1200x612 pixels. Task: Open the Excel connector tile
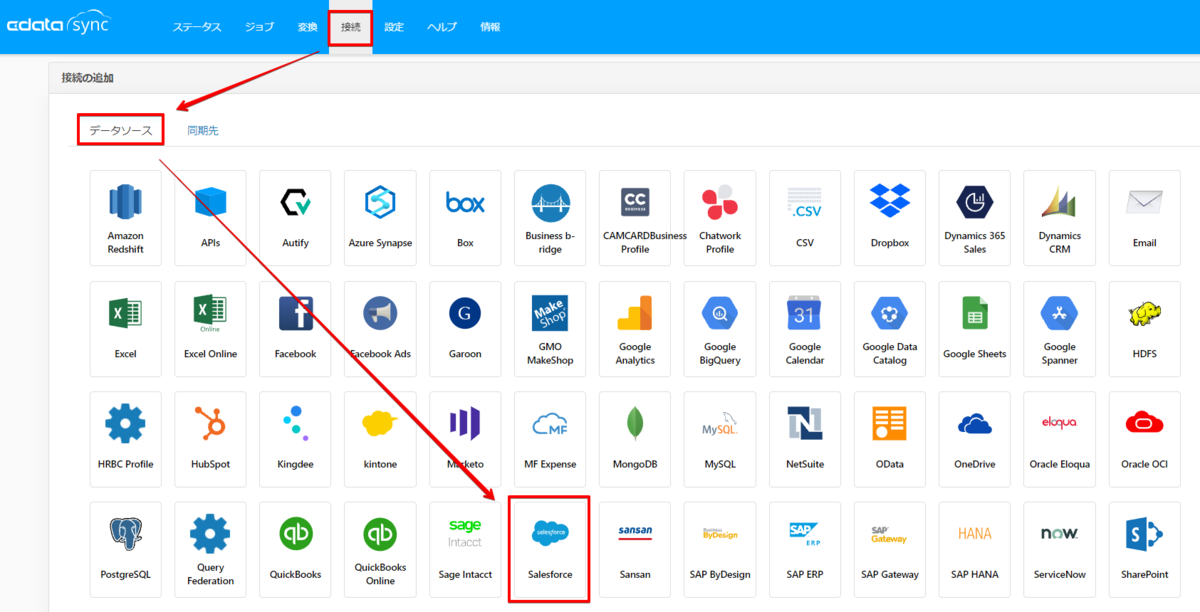(126, 329)
